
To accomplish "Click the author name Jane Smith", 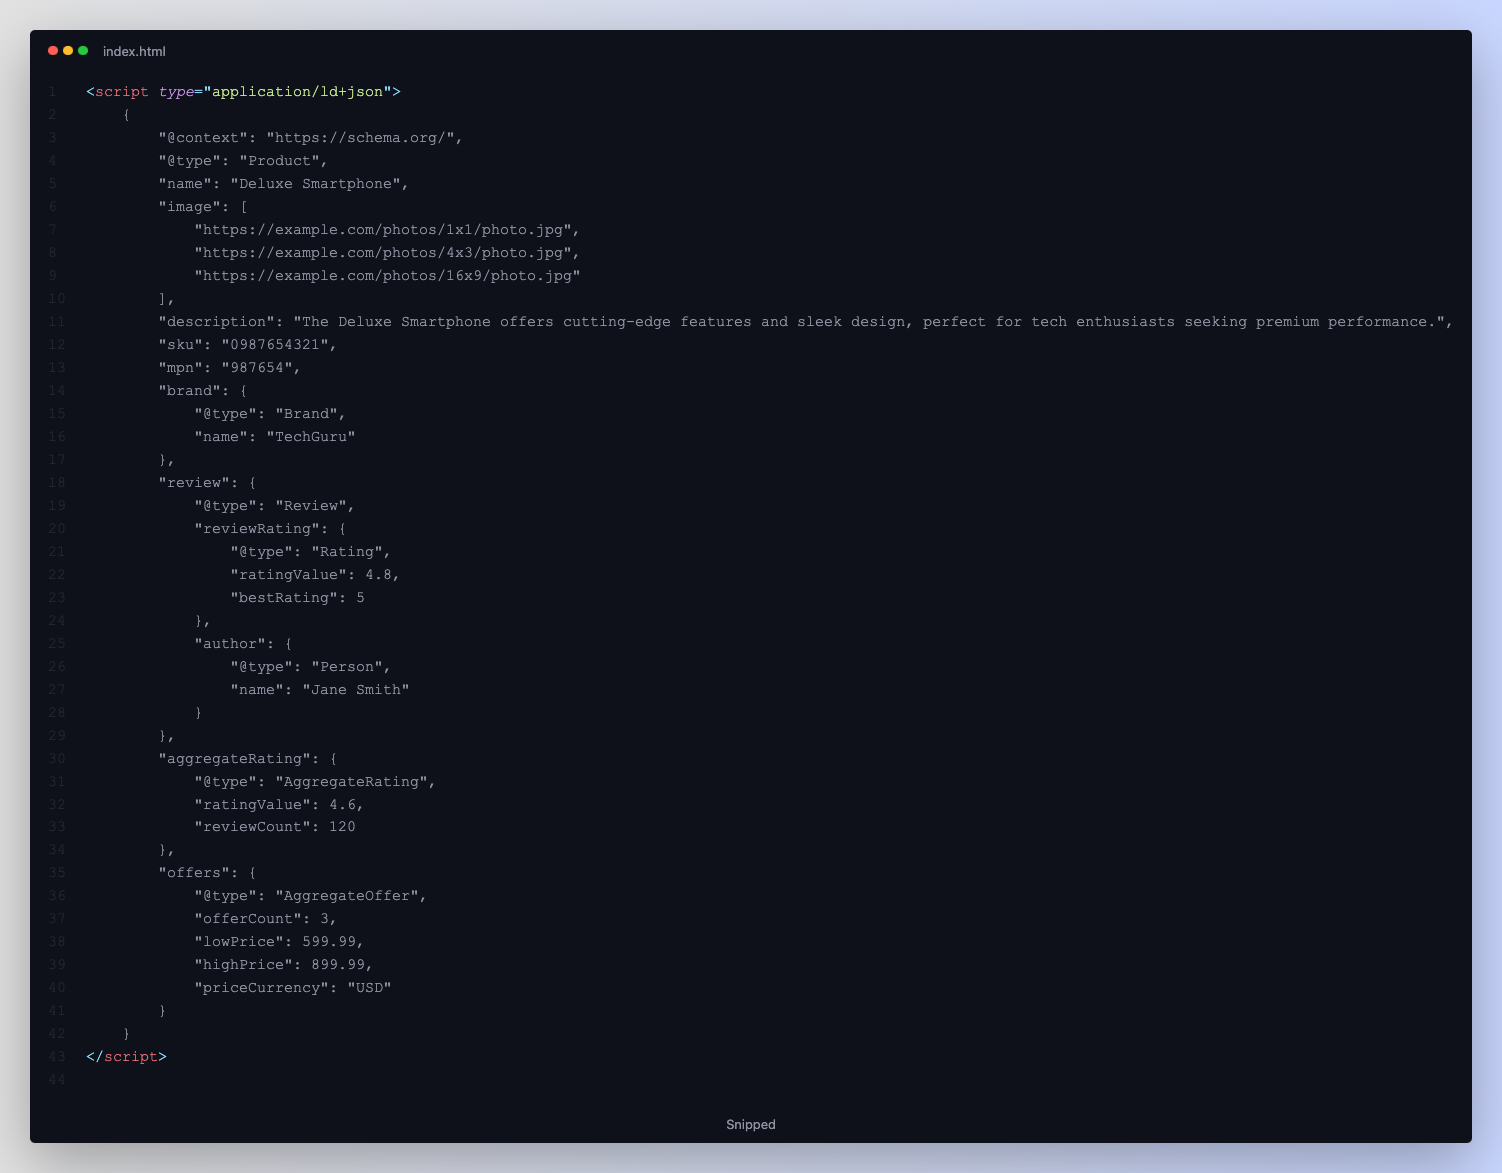I will [356, 689].
